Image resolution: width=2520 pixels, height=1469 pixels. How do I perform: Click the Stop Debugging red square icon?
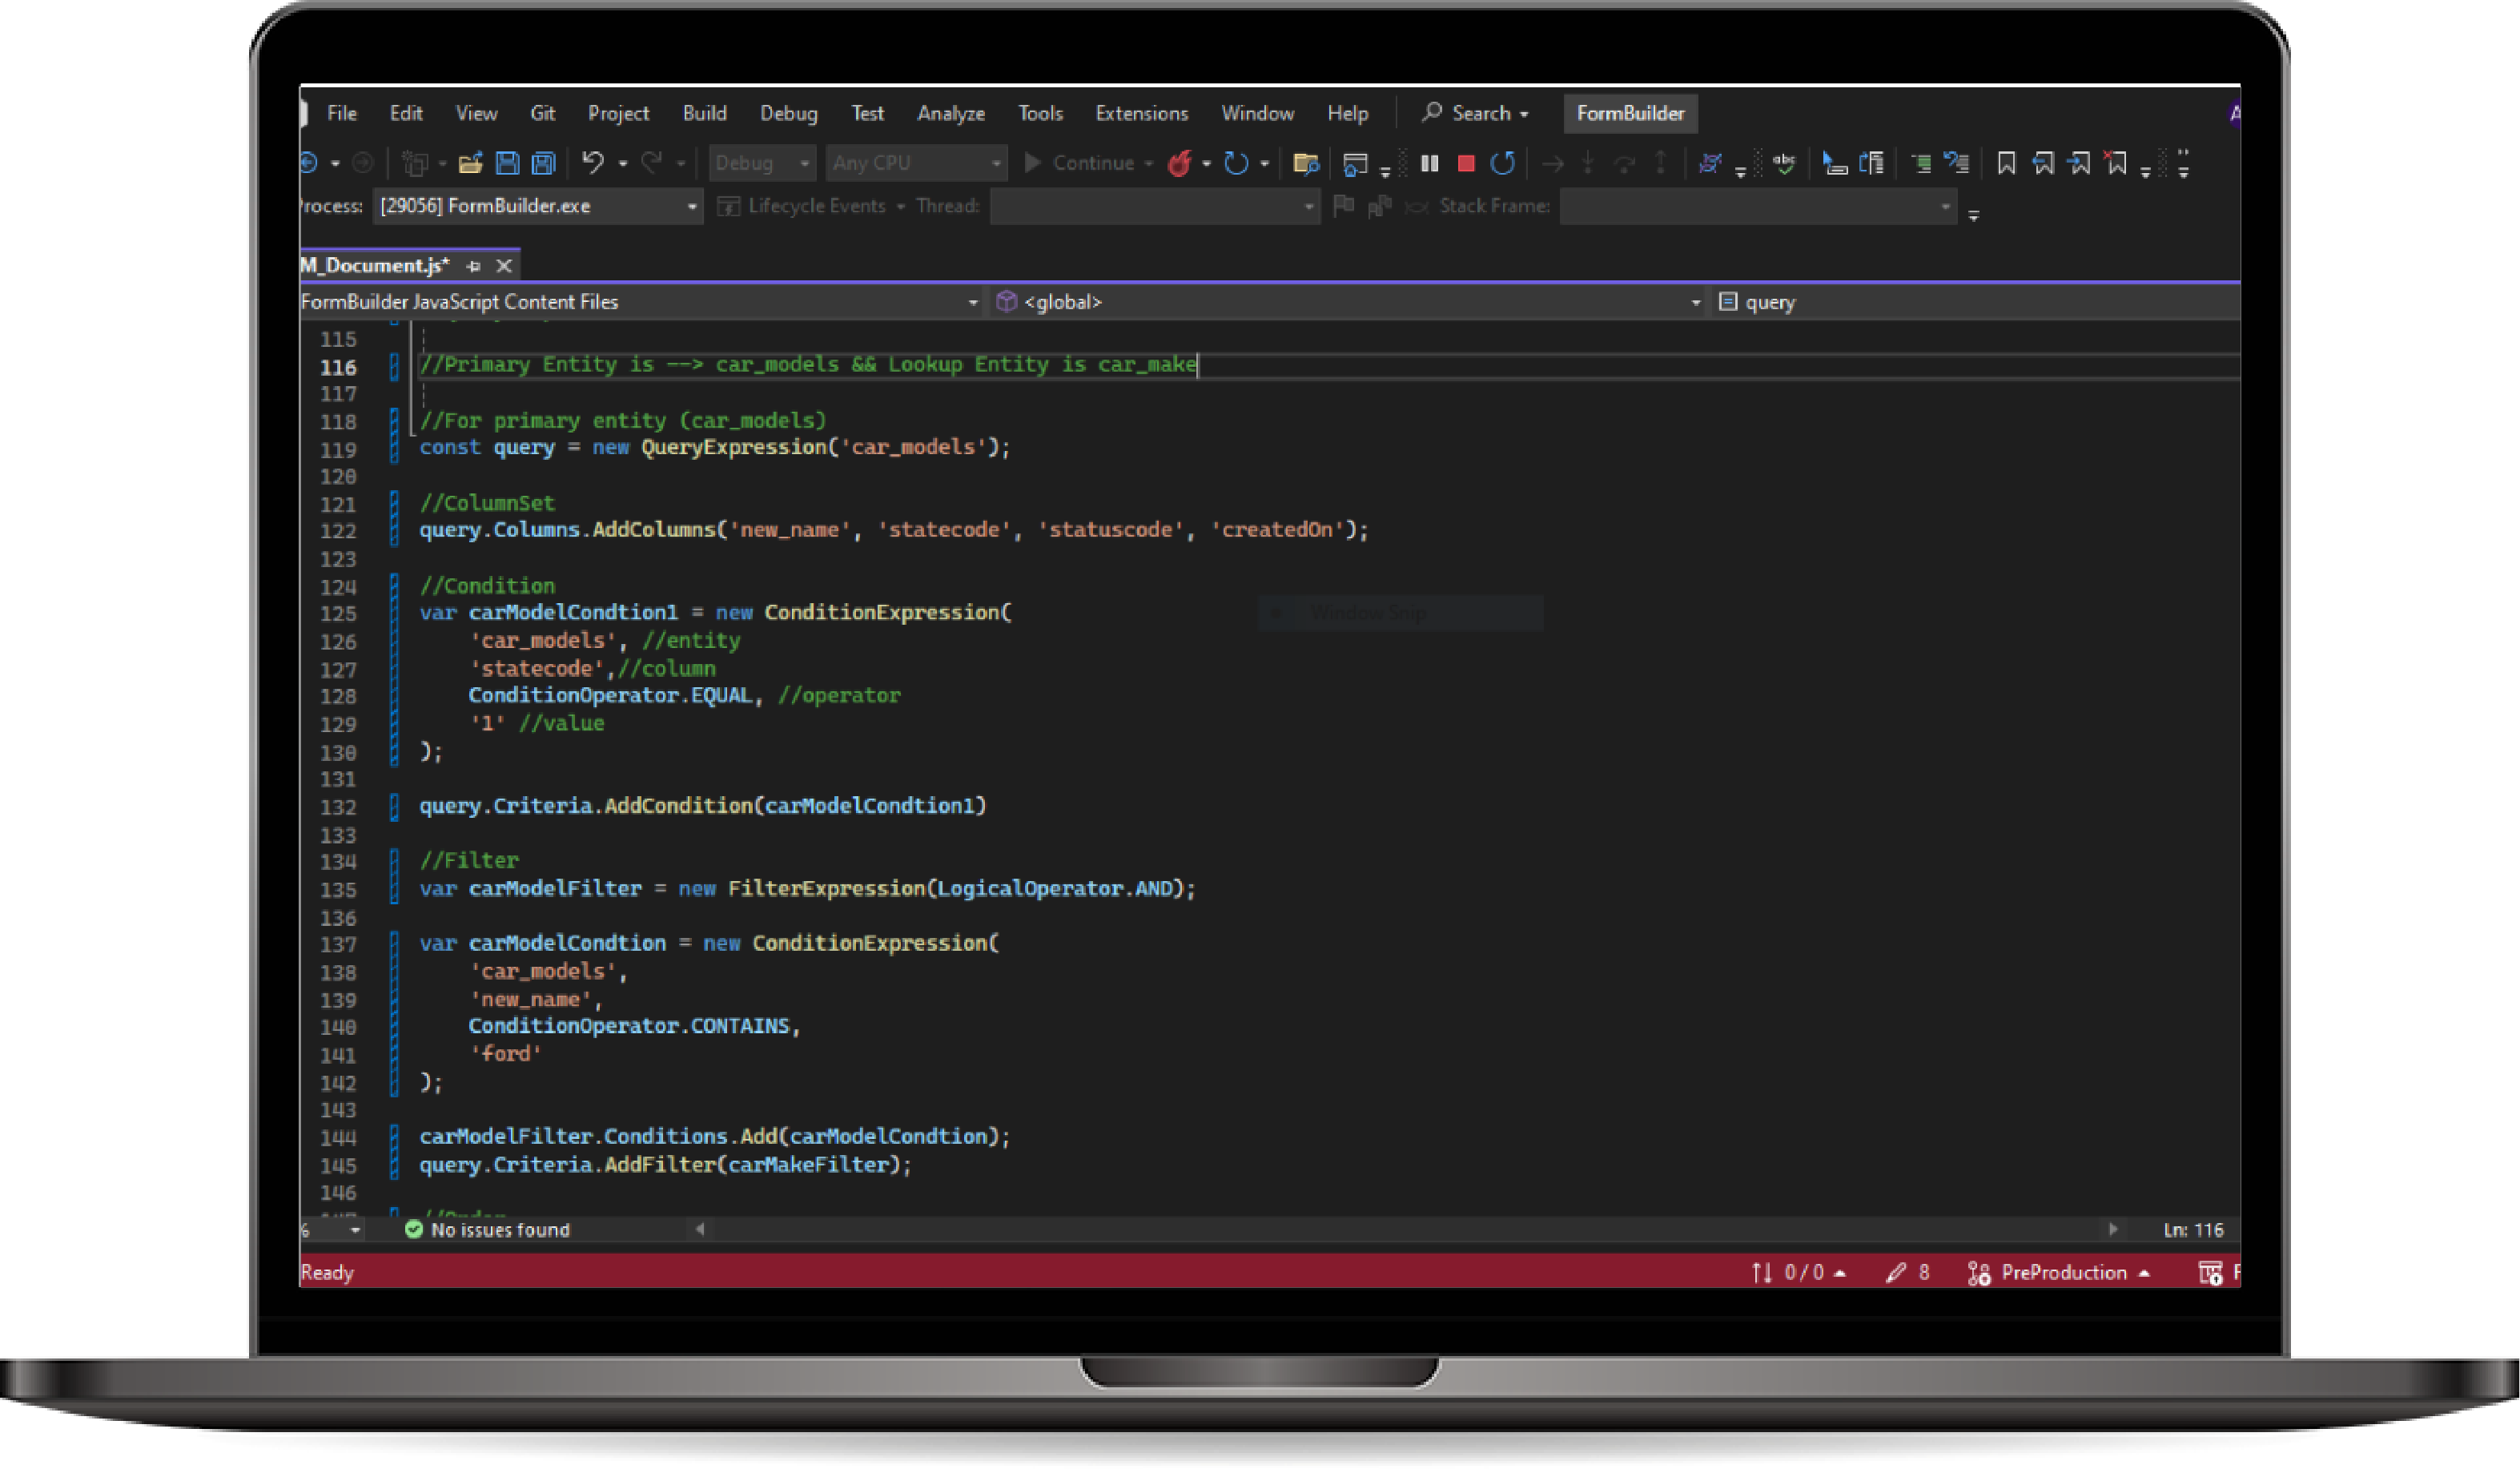pos(1466,163)
